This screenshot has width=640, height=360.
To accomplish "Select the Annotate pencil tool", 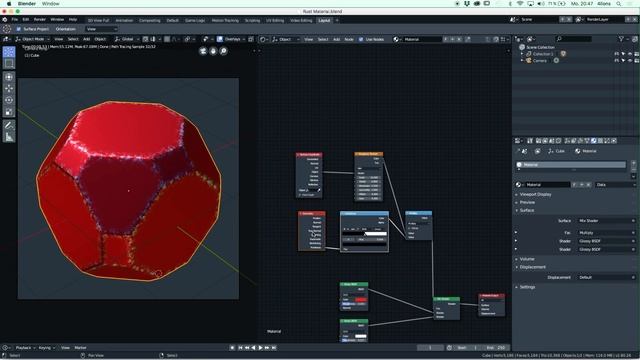I will pos(9,125).
